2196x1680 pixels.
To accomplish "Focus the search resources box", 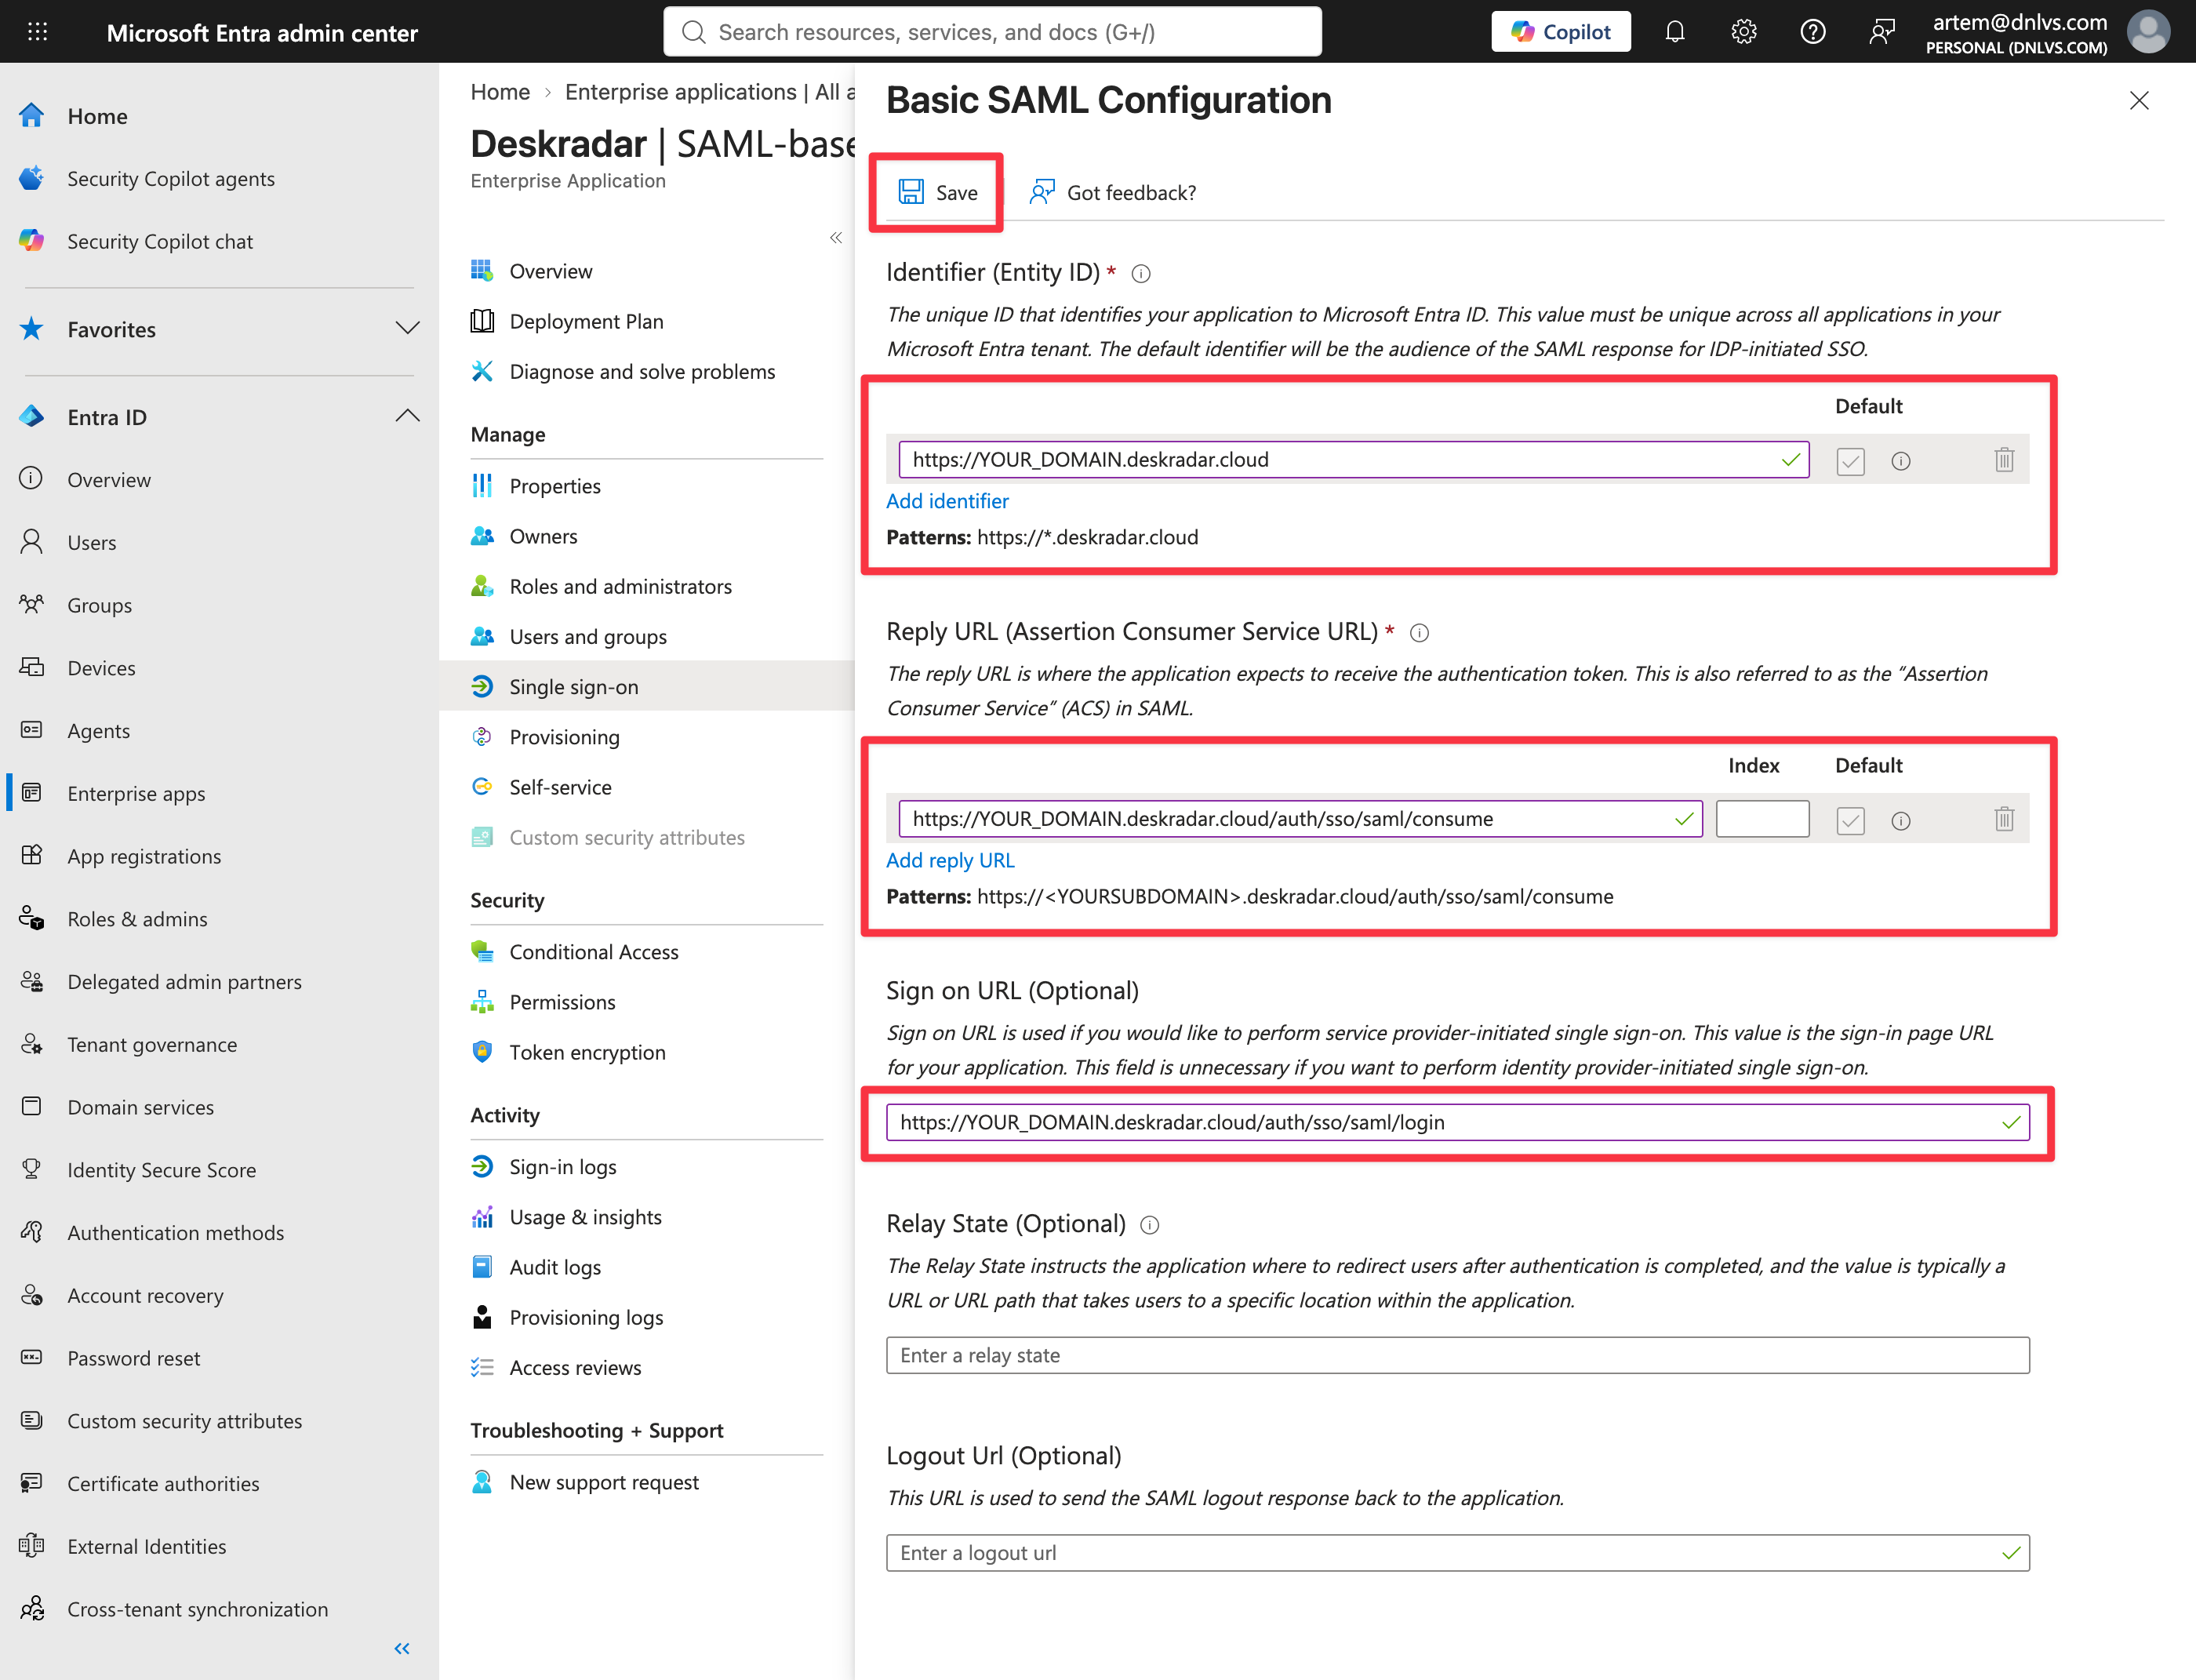I will [x=992, y=32].
